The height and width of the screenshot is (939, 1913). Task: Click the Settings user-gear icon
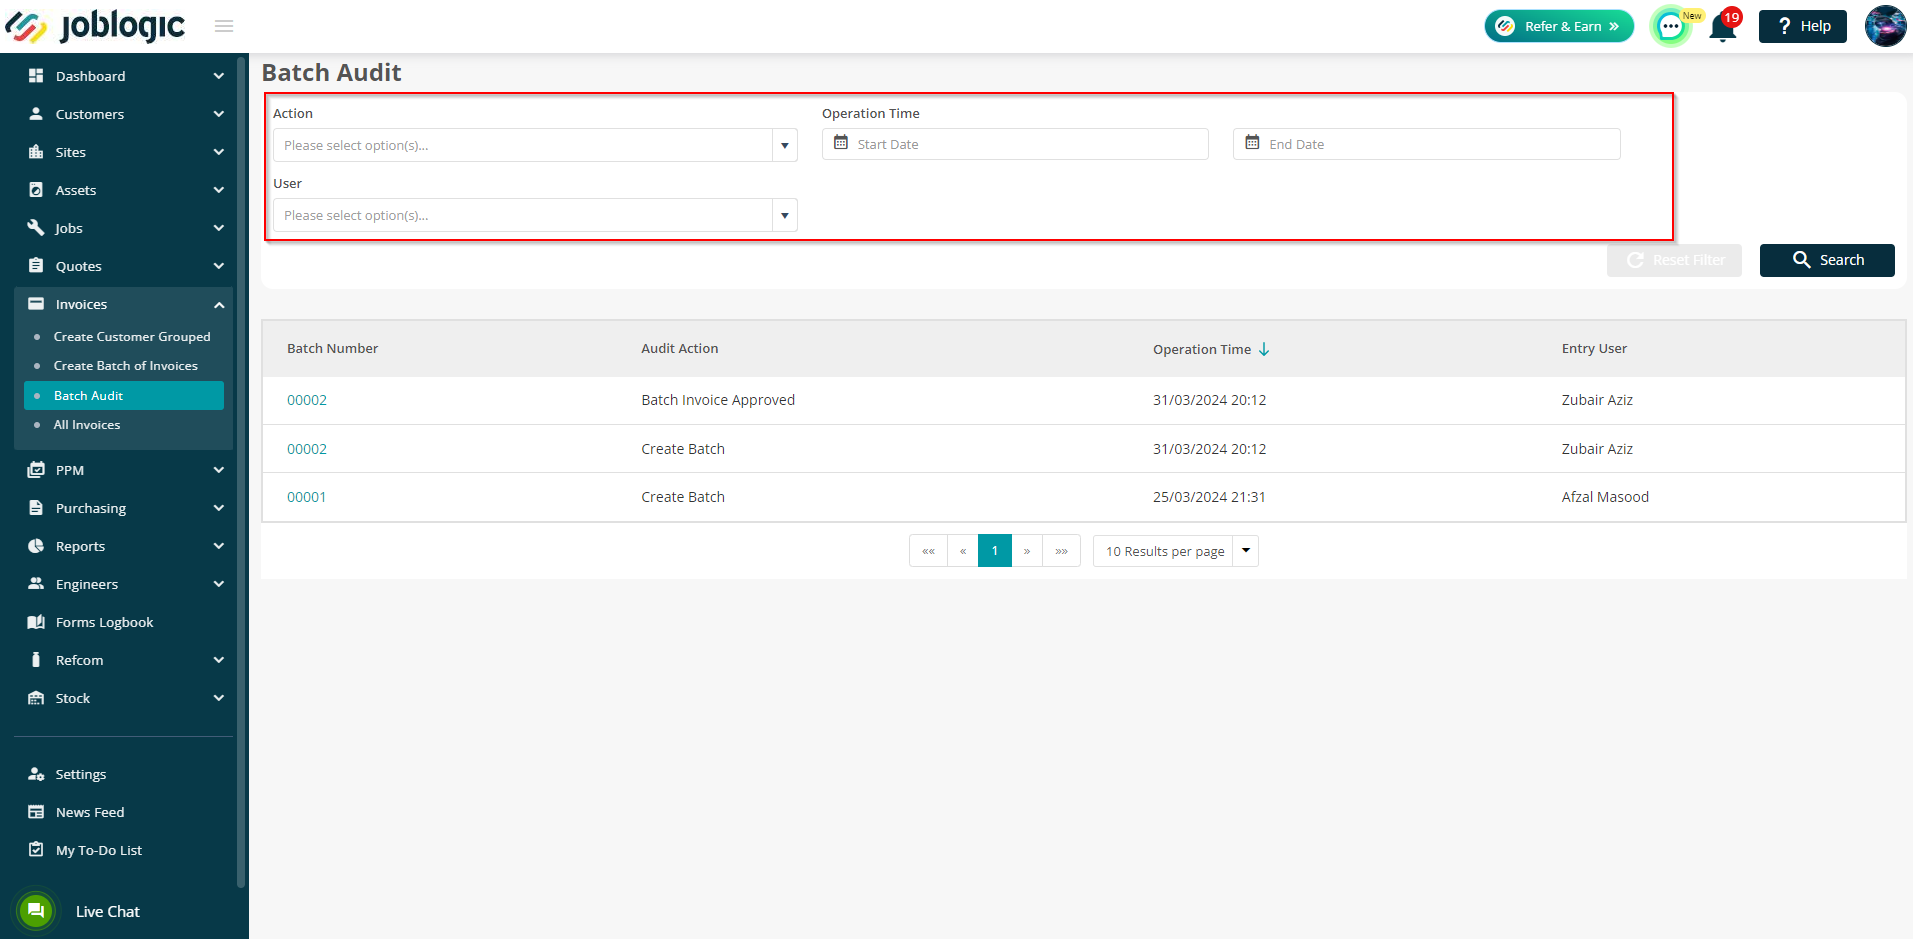(36, 774)
